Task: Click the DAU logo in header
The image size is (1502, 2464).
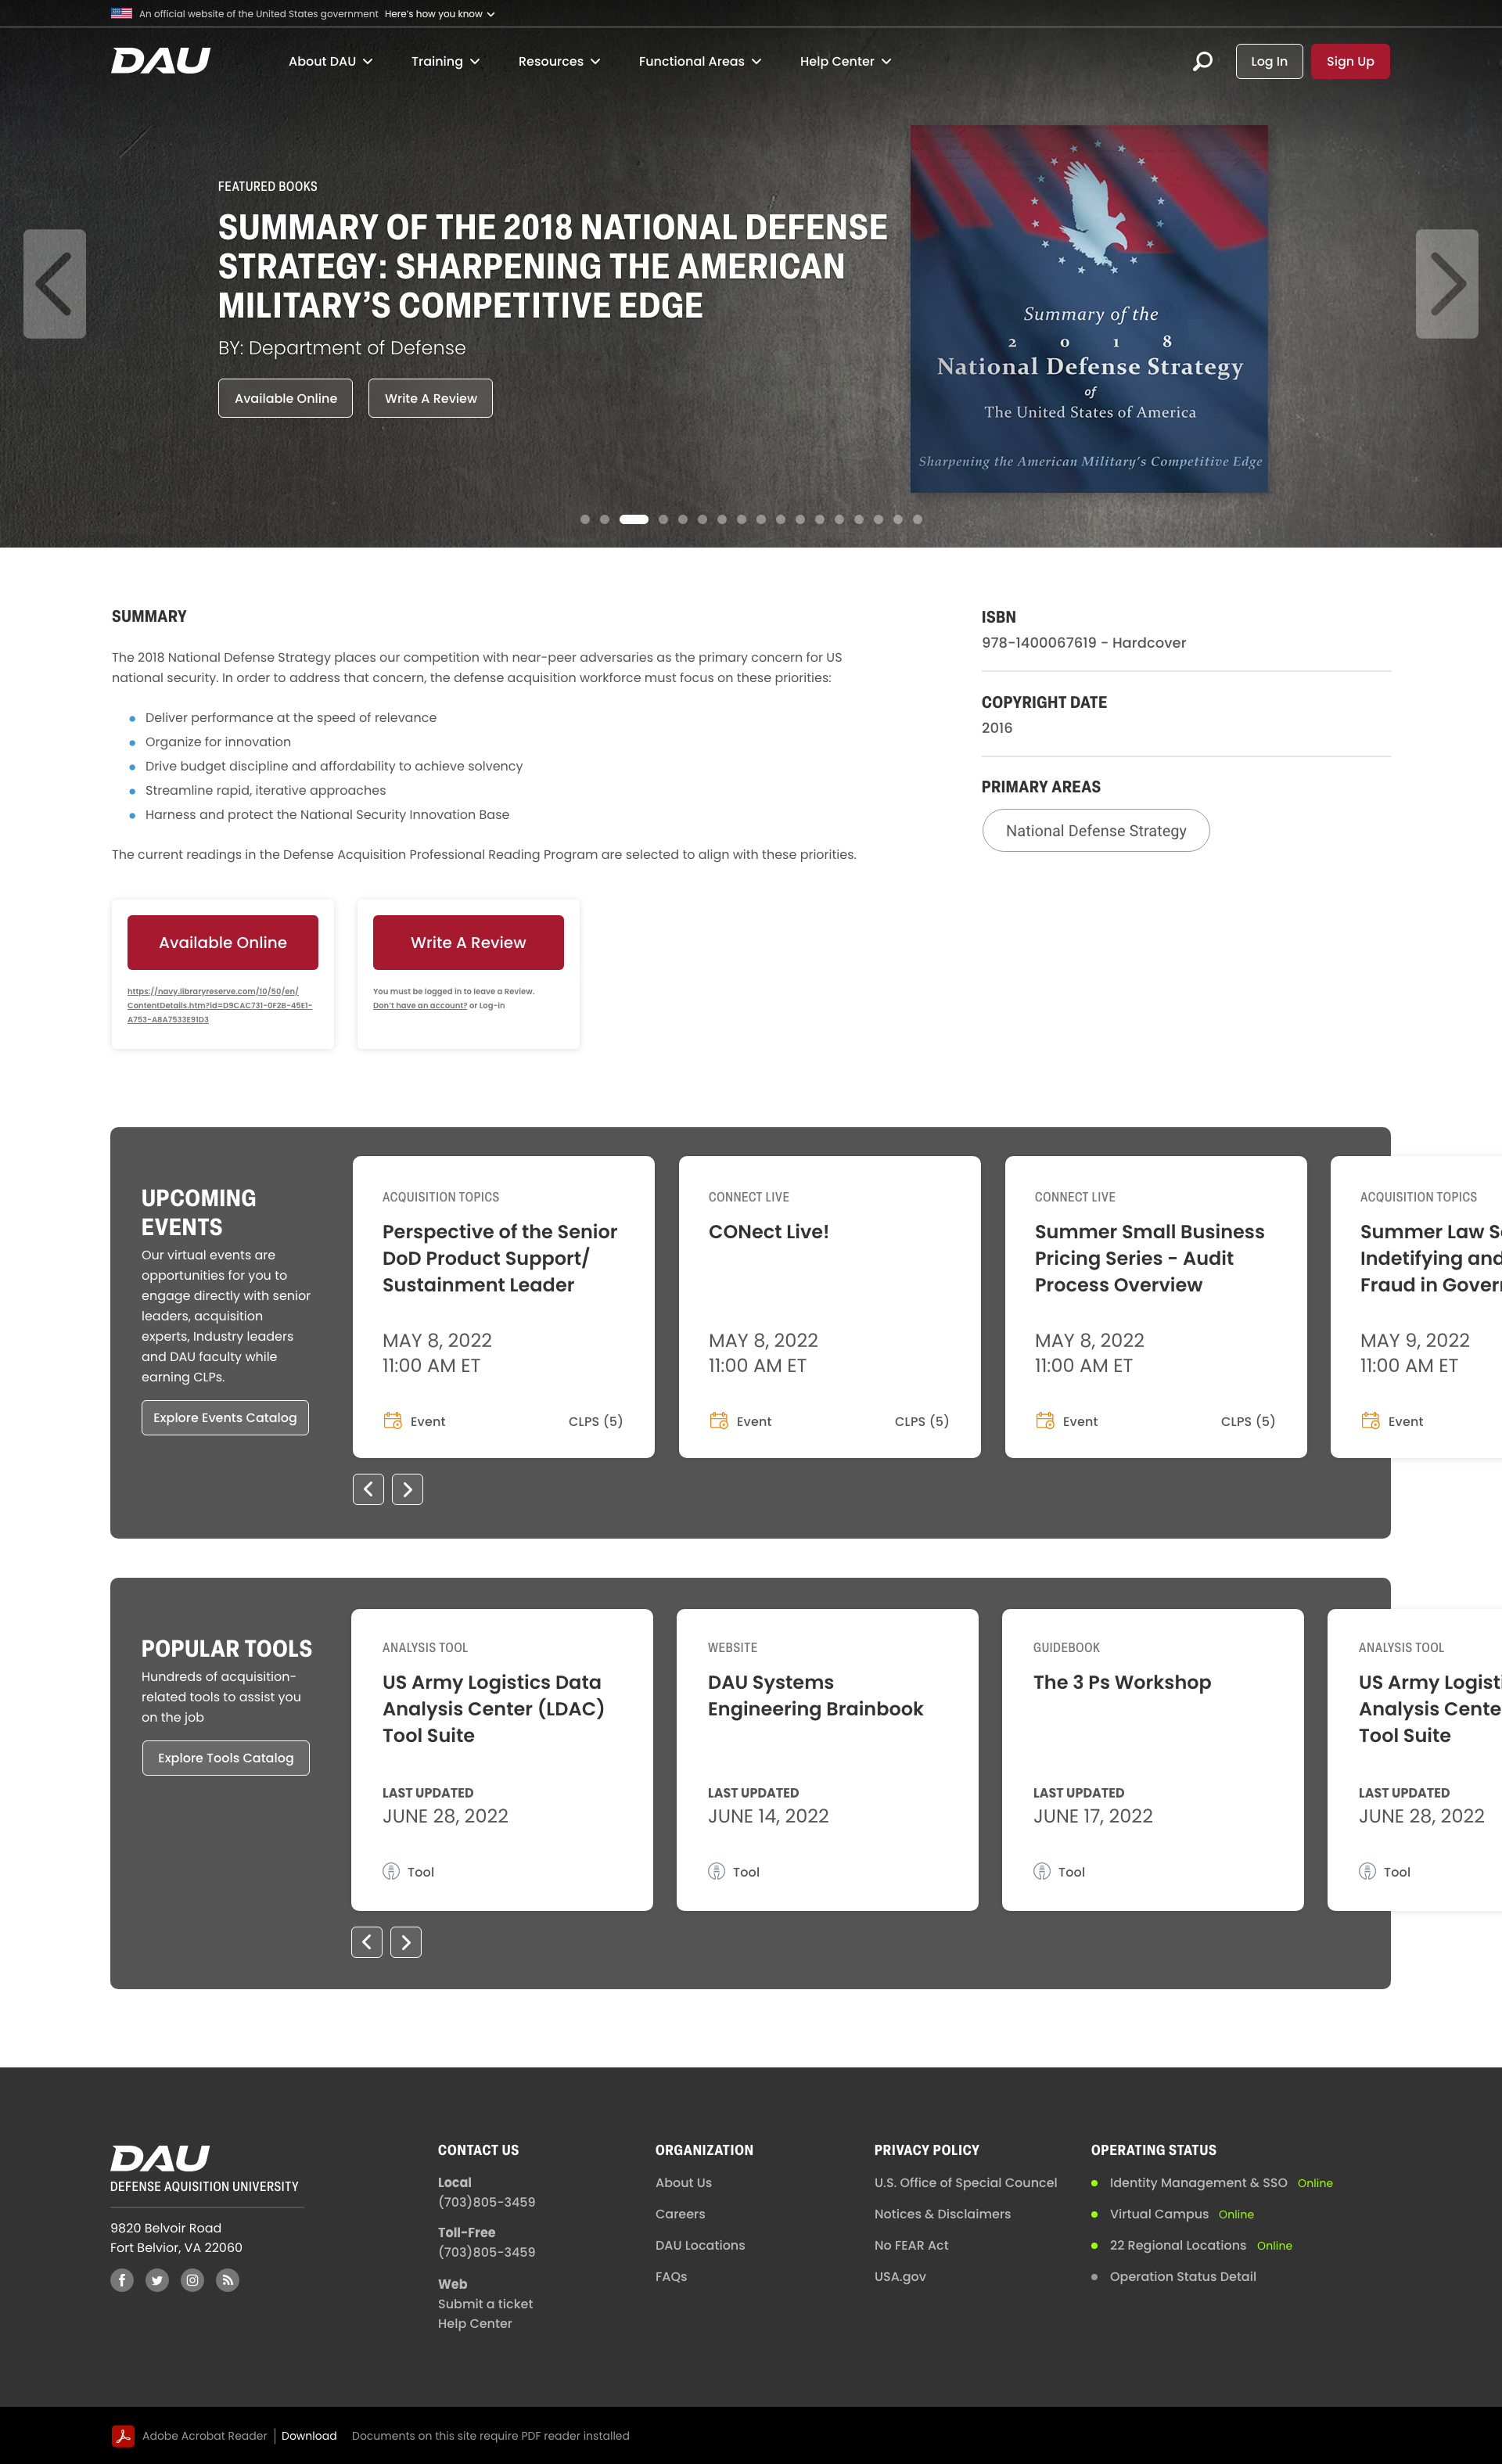Action: click(x=161, y=61)
